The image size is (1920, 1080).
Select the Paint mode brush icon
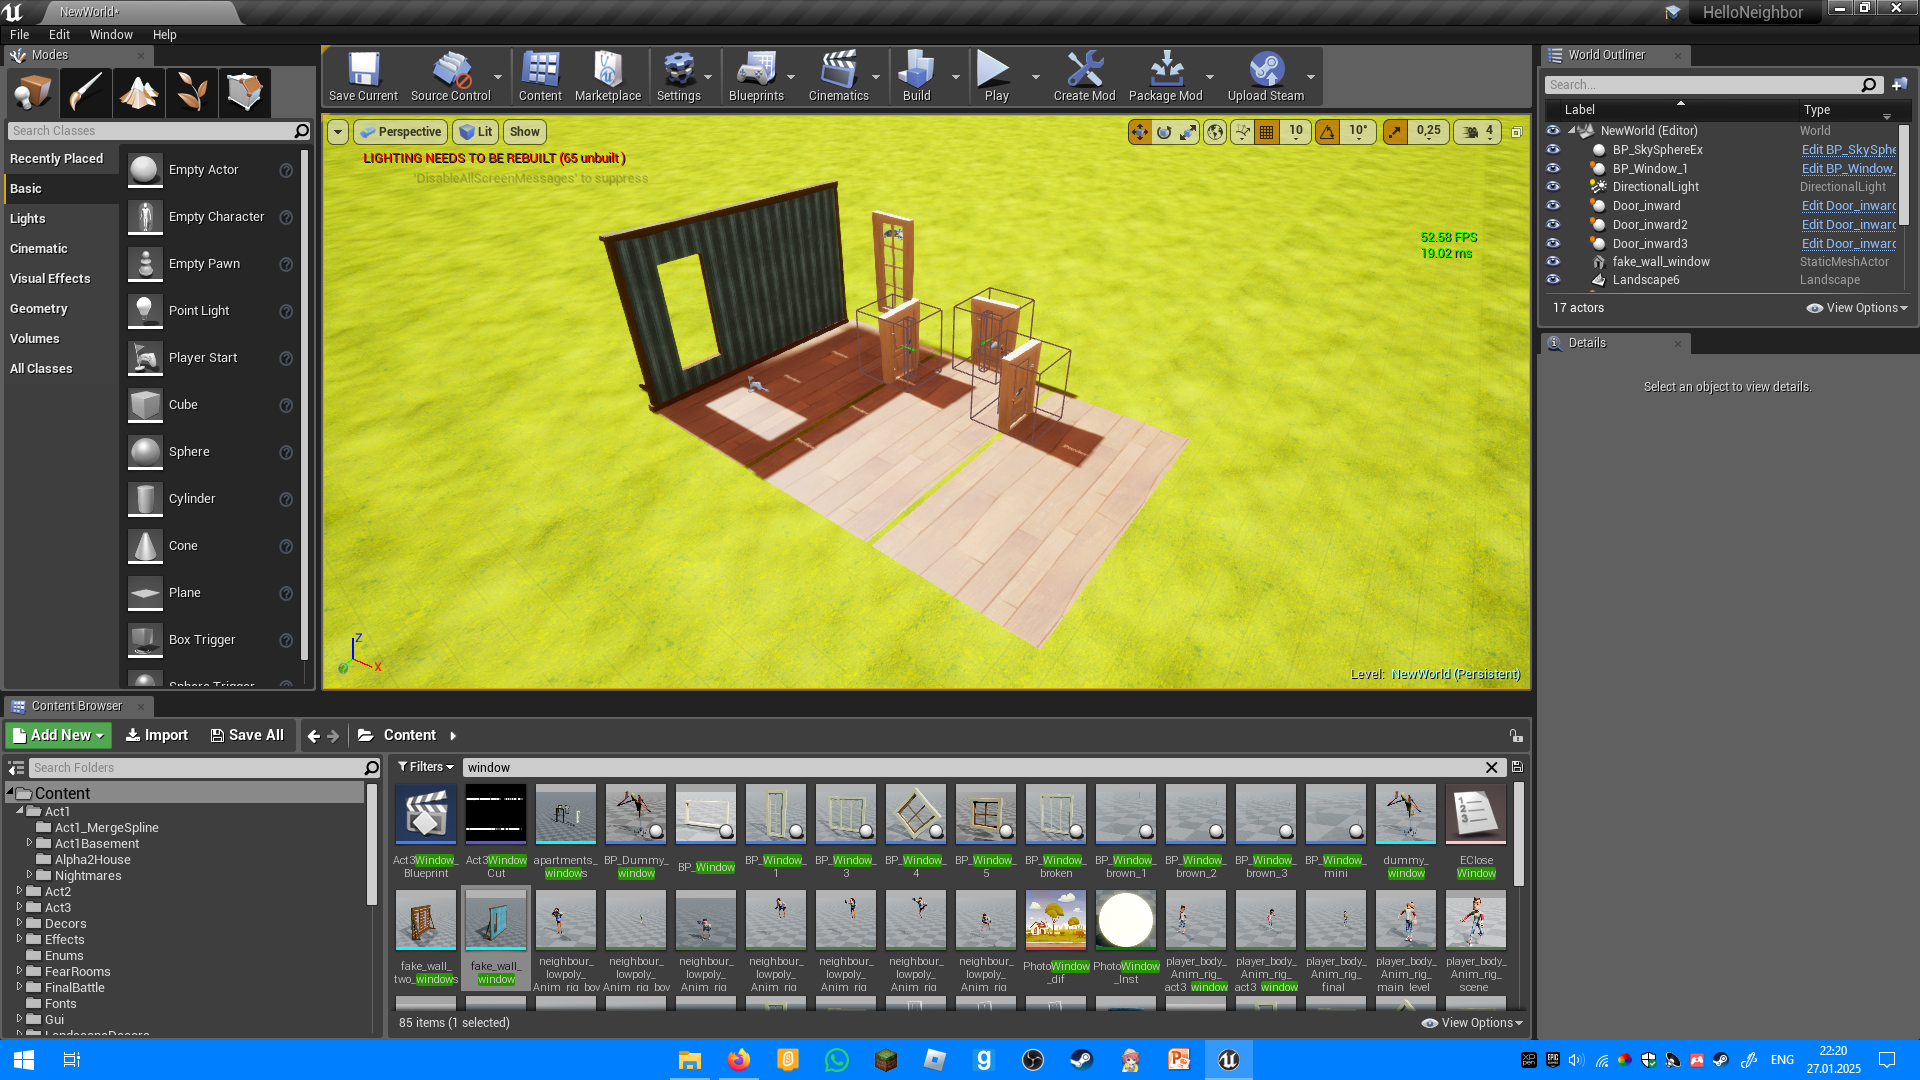click(85, 93)
